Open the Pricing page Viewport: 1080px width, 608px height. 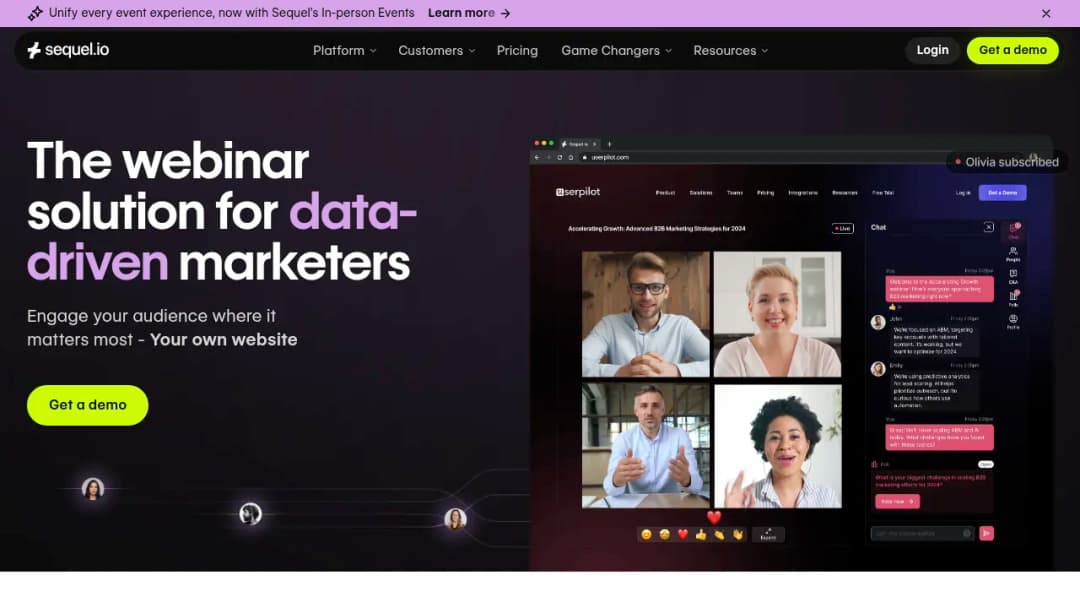click(x=517, y=50)
